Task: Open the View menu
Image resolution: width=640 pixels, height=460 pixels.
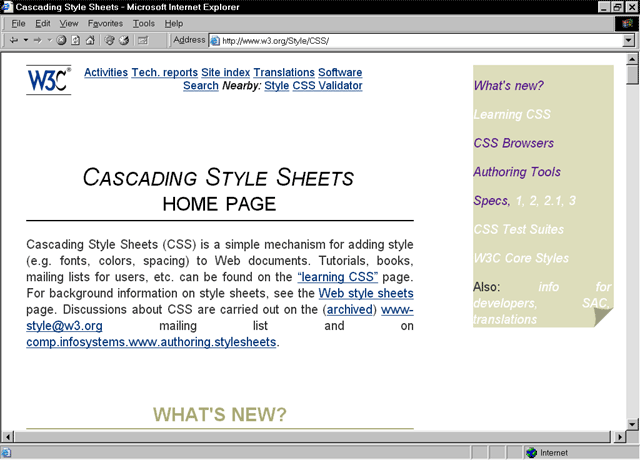Action: (x=69, y=24)
